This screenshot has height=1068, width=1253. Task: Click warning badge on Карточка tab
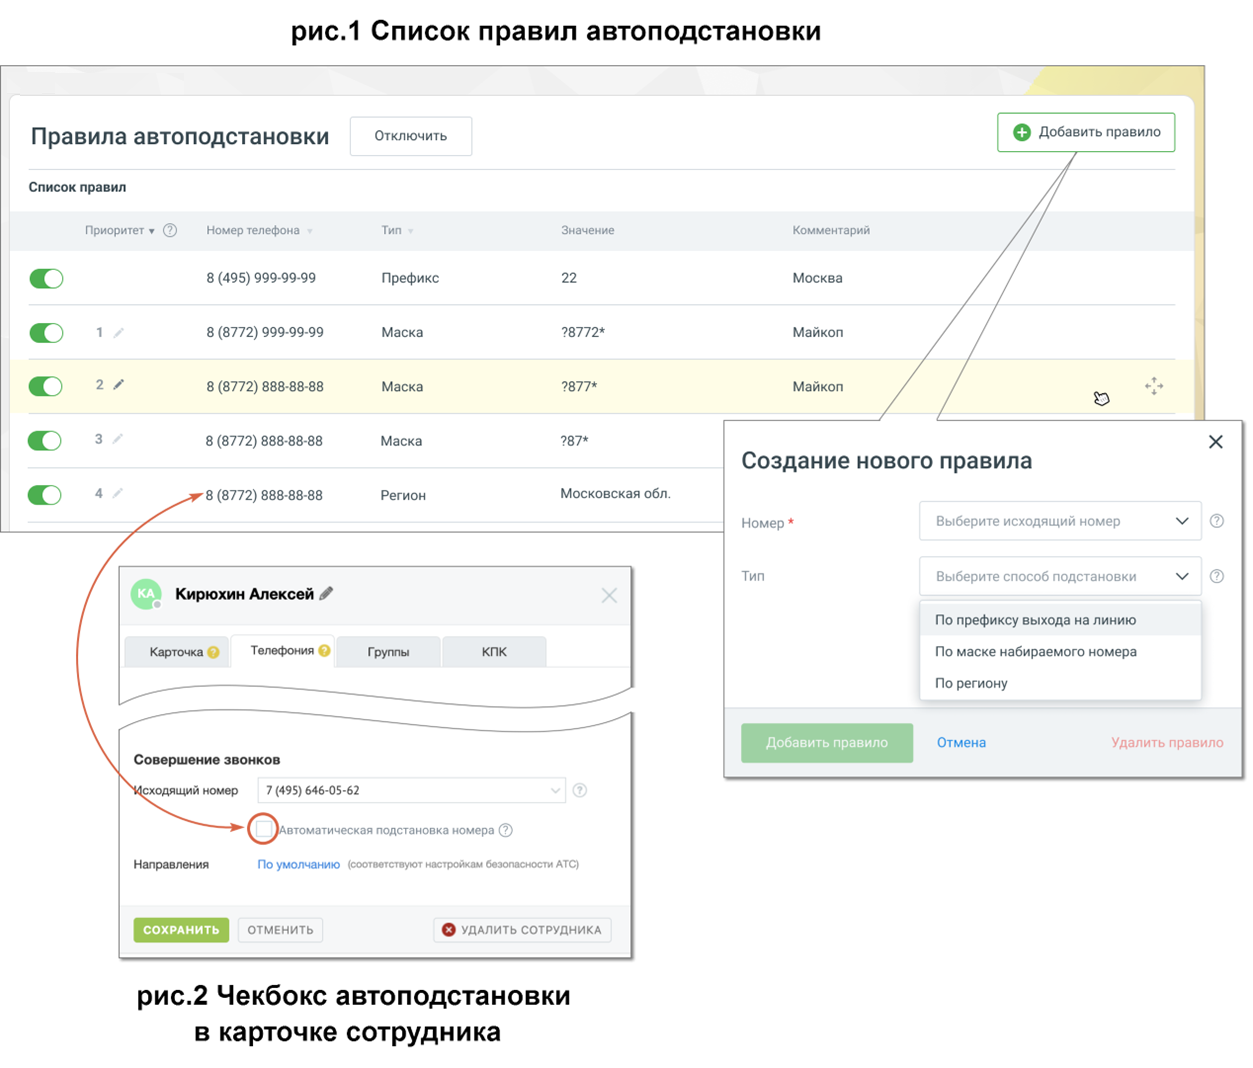click(213, 652)
